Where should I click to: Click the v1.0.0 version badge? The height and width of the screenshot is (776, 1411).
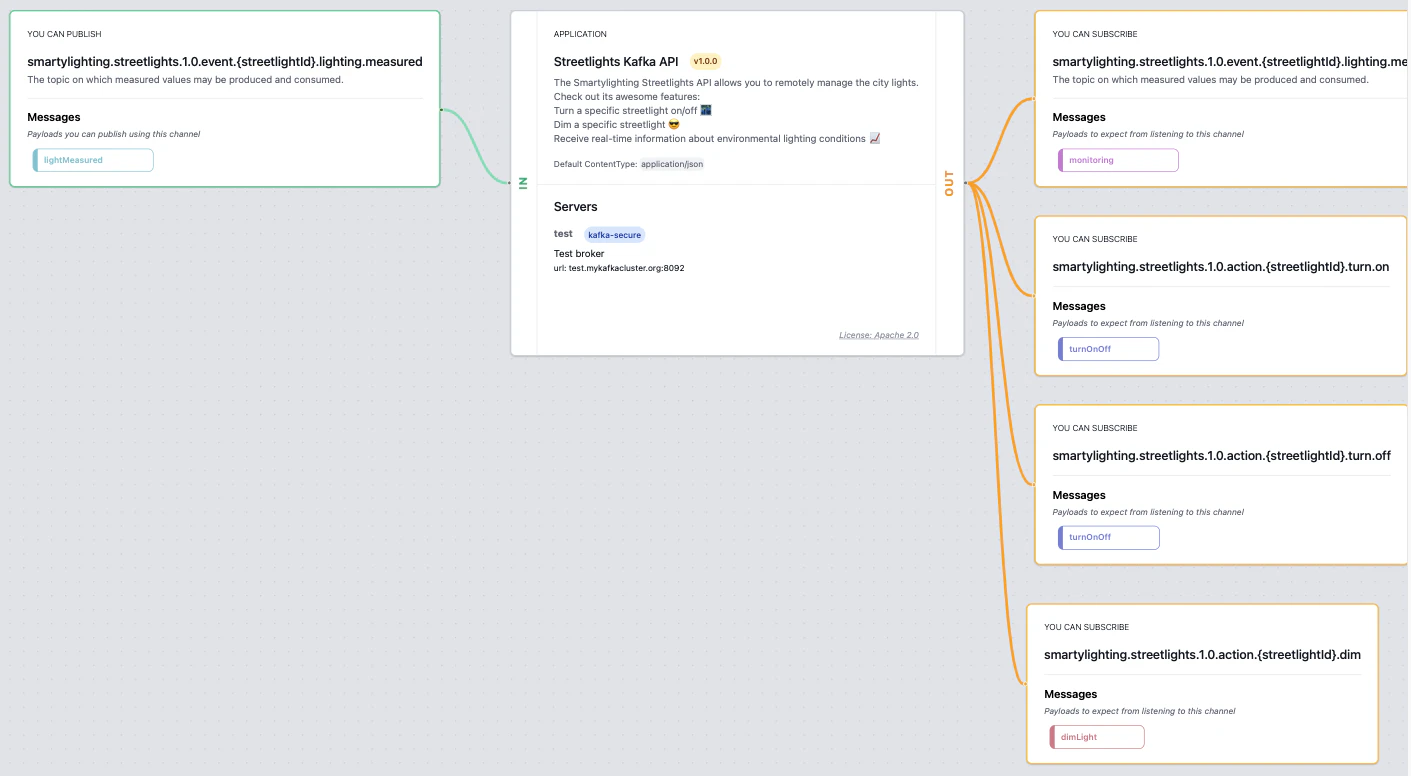pyautogui.click(x=706, y=61)
